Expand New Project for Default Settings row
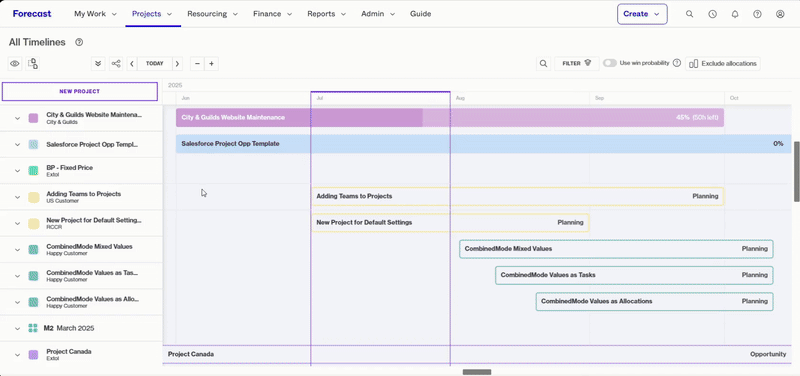This screenshot has width=800, height=376. (17, 223)
